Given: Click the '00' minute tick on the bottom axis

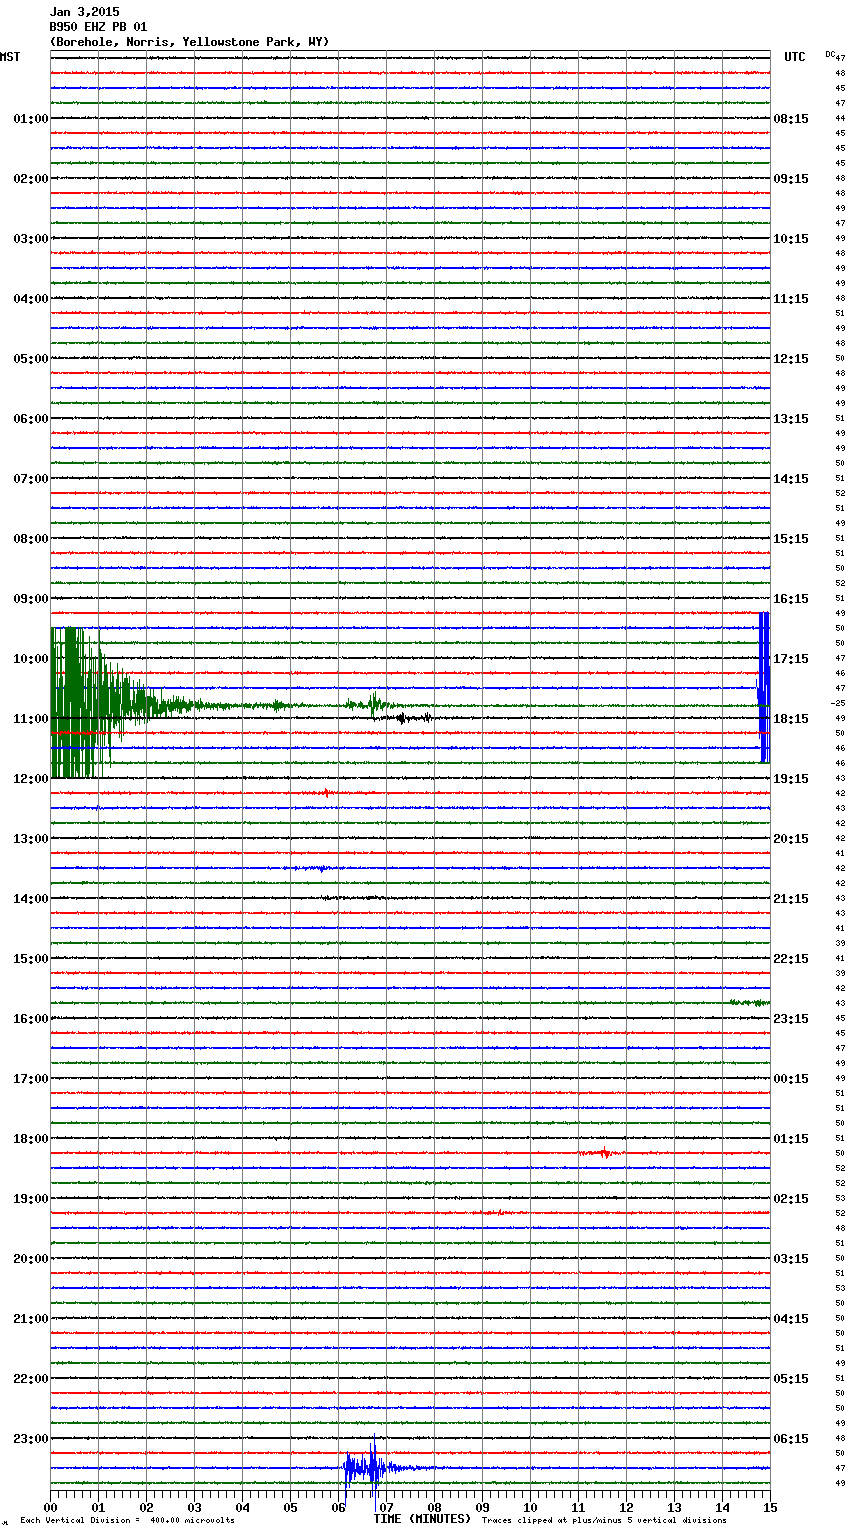Looking at the screenshot, I should [51, 1507].
